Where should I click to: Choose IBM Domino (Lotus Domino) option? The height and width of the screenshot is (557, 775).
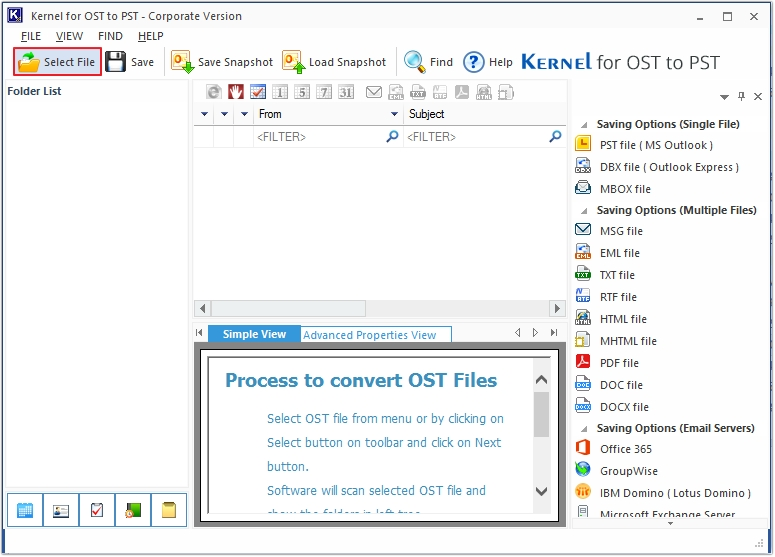pos(663,493)
